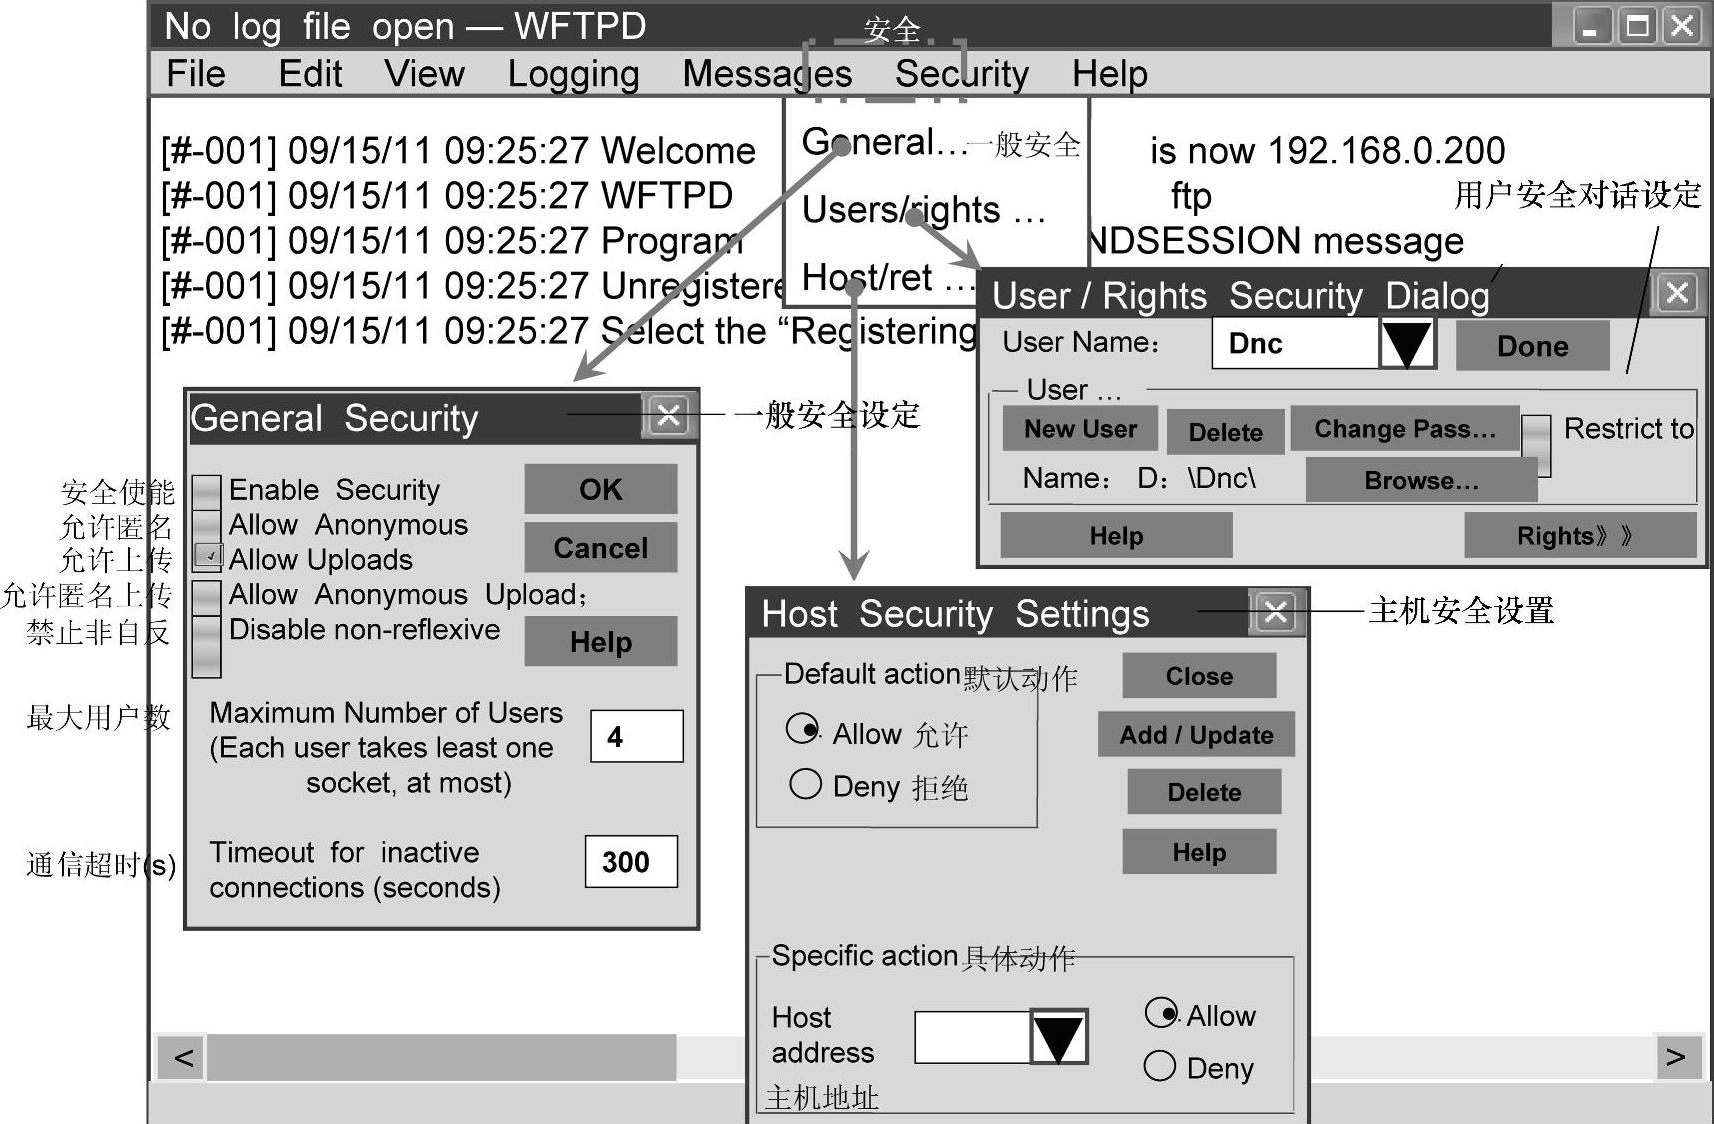Toggle Allow Anonymous Upload checkbox
Screen dimensions: 1714x1124
click(206, 596)
